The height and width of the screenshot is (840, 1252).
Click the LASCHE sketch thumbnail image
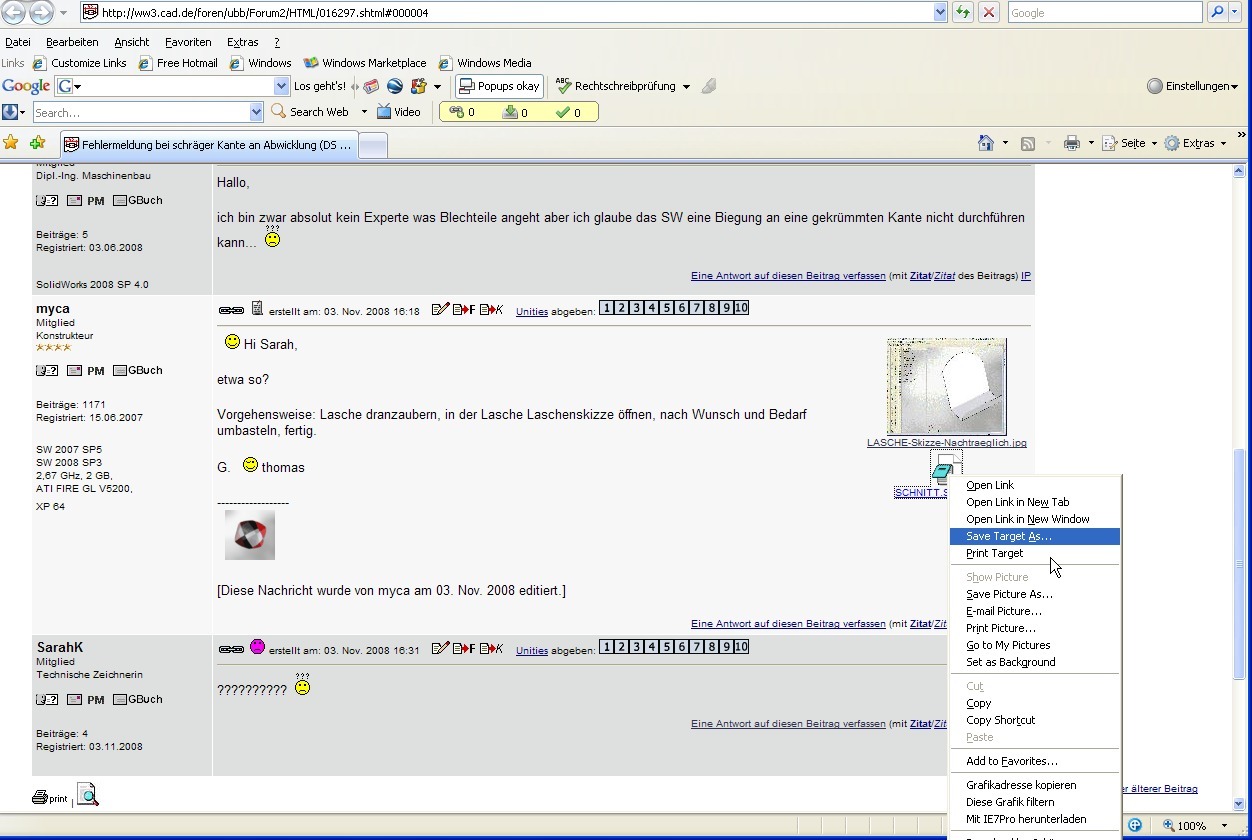coord(946,386)
